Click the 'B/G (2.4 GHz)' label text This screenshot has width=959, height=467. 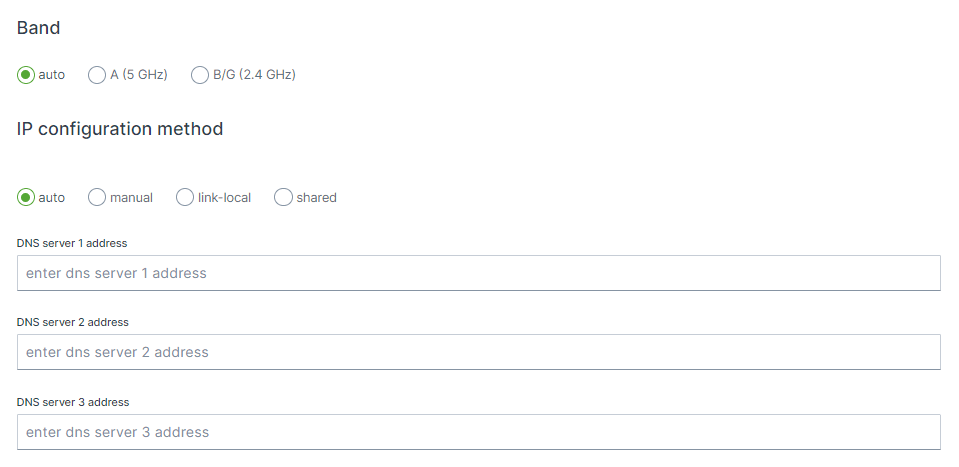point(254,75)
